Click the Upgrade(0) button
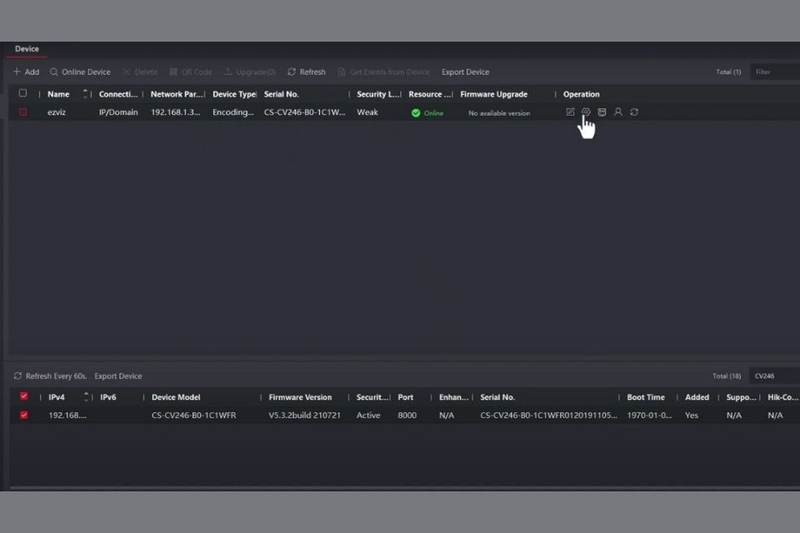 250,72
